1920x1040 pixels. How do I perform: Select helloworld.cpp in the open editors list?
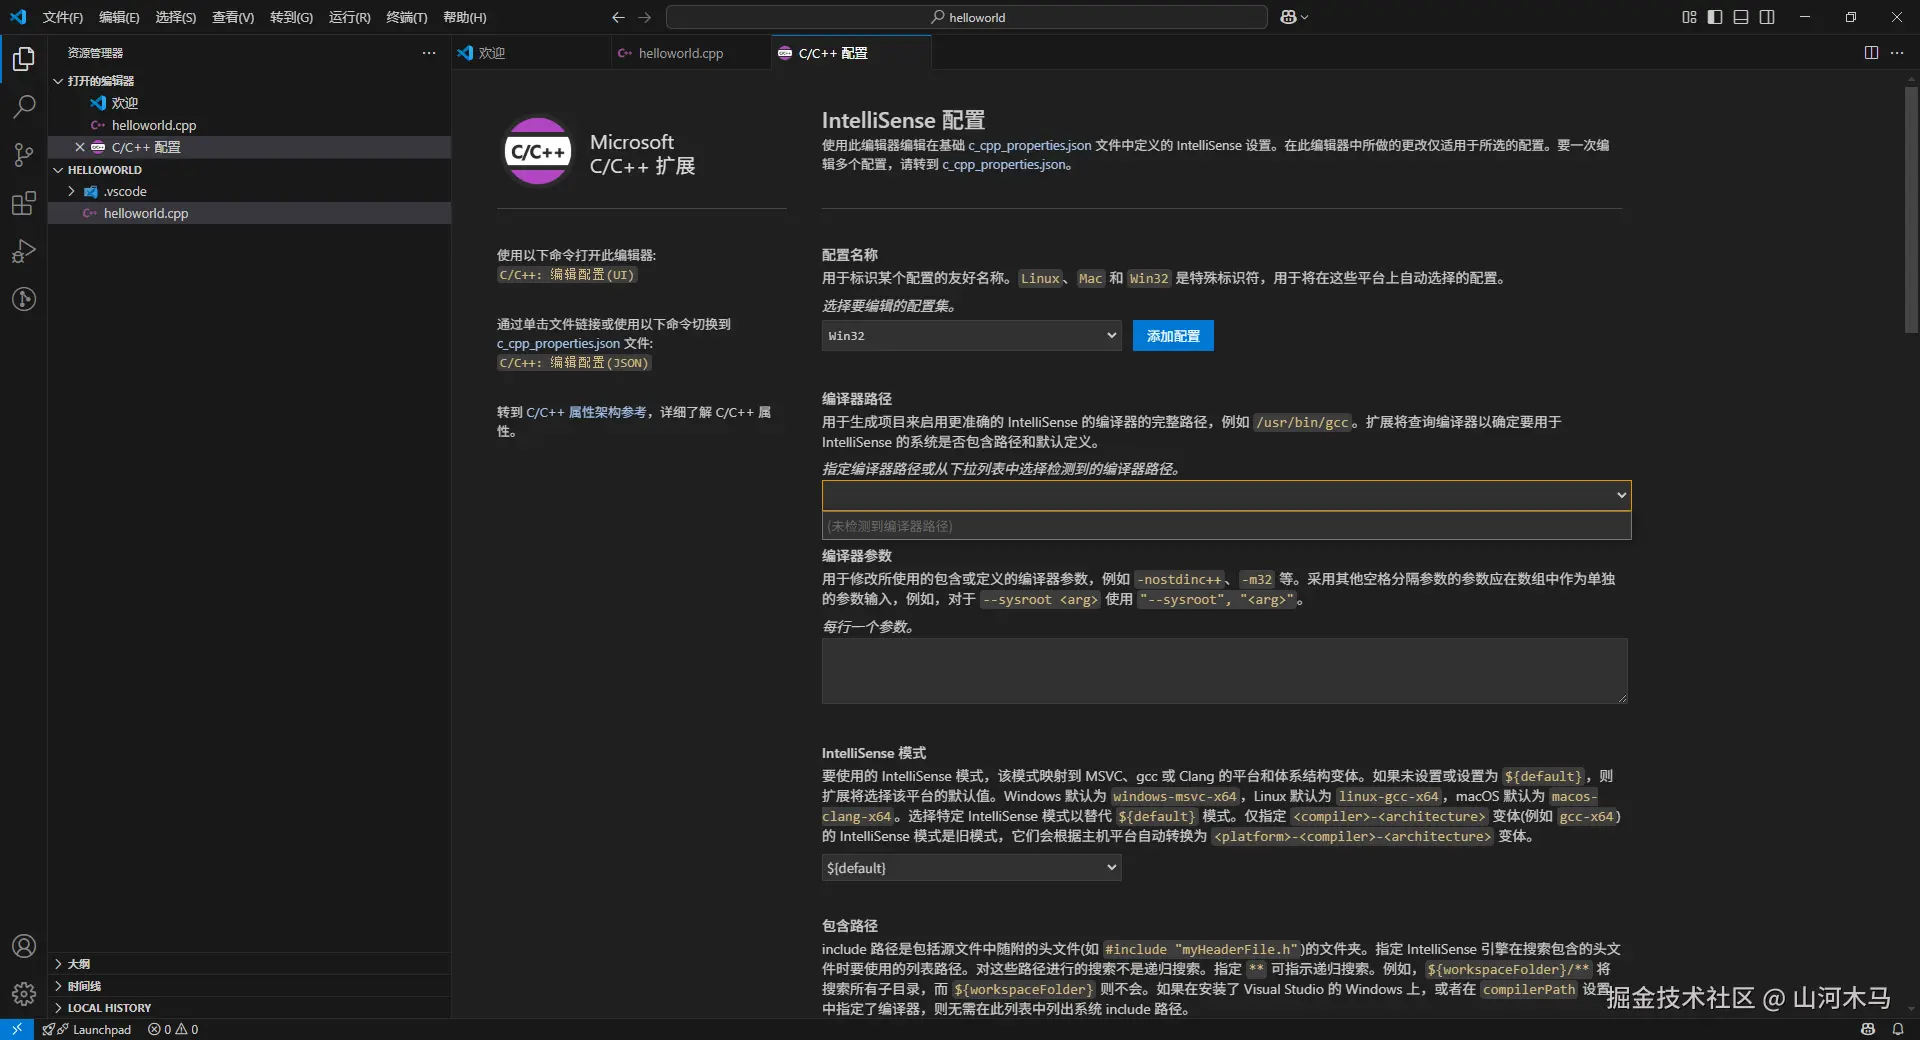point(250,125)
